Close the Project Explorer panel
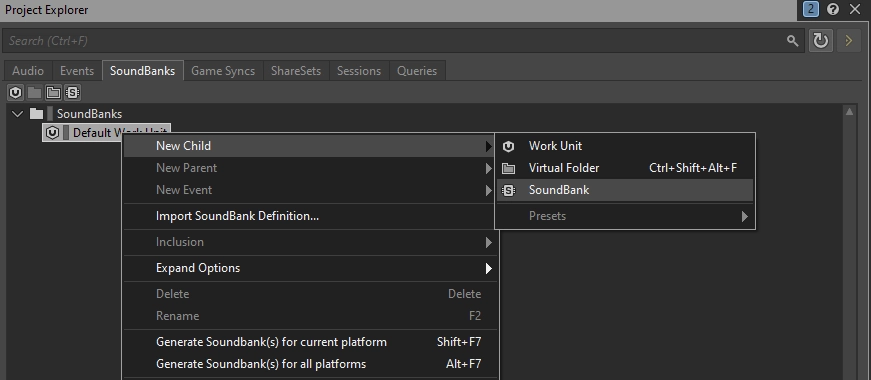The height and width of the screenshot is (380, 871). click(854, 9)
